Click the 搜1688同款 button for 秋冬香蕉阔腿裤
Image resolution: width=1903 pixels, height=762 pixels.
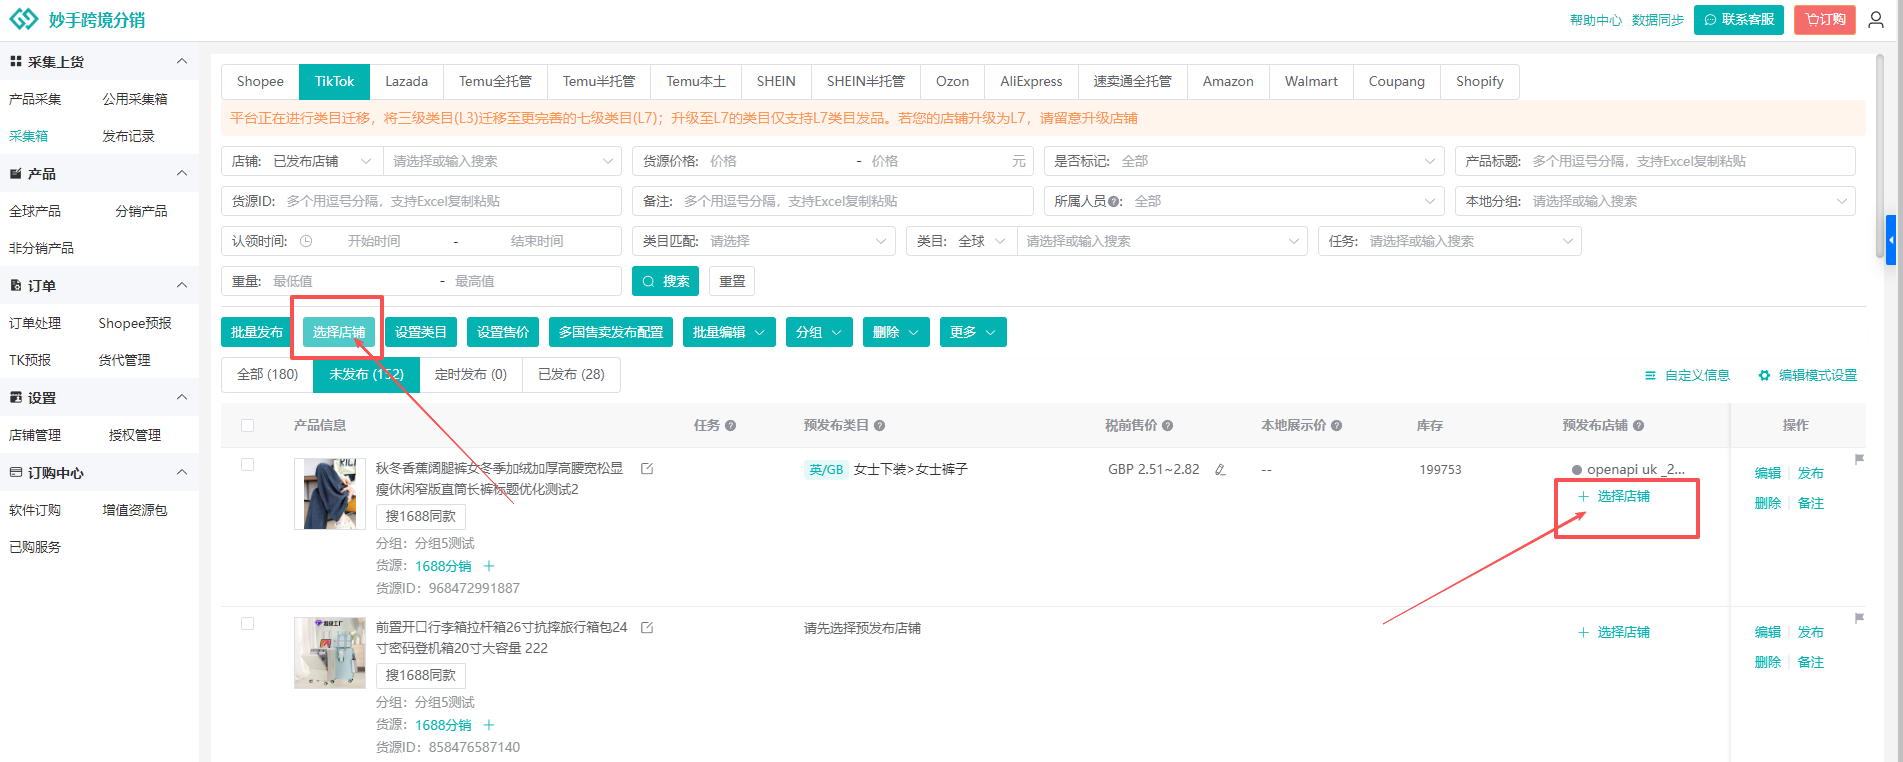pos(421,516)
